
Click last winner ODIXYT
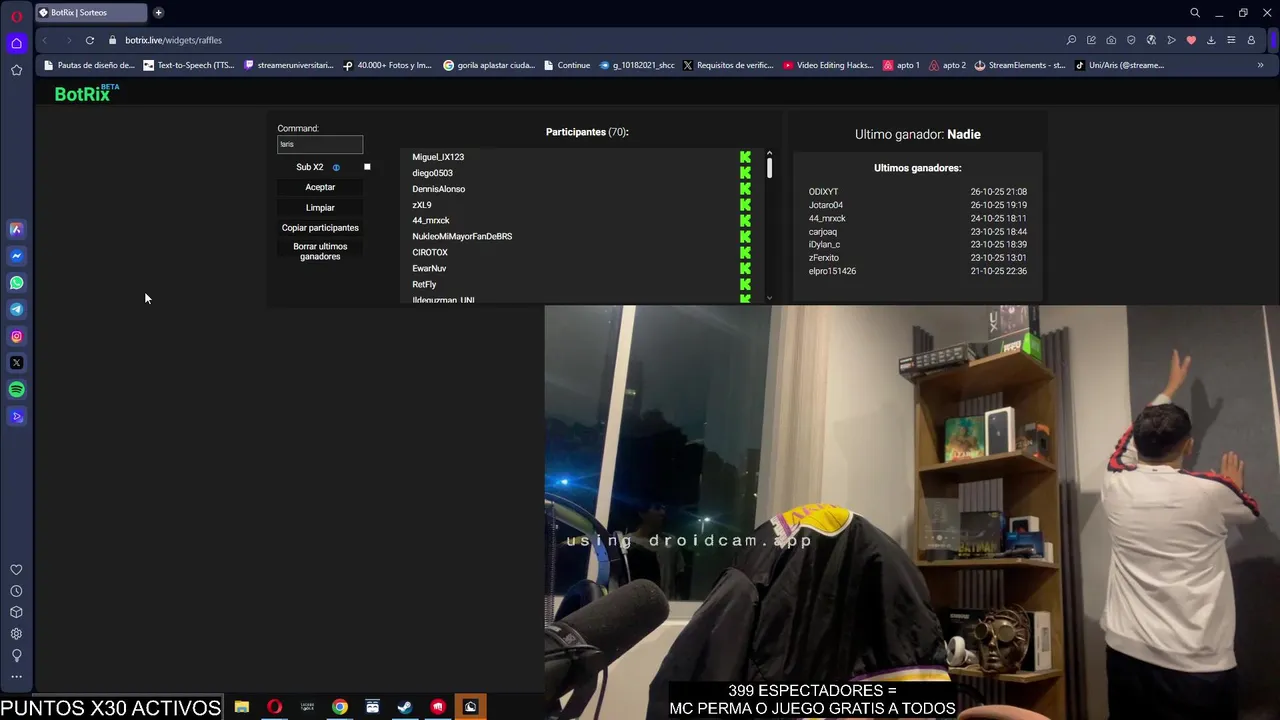pos(824,192)
